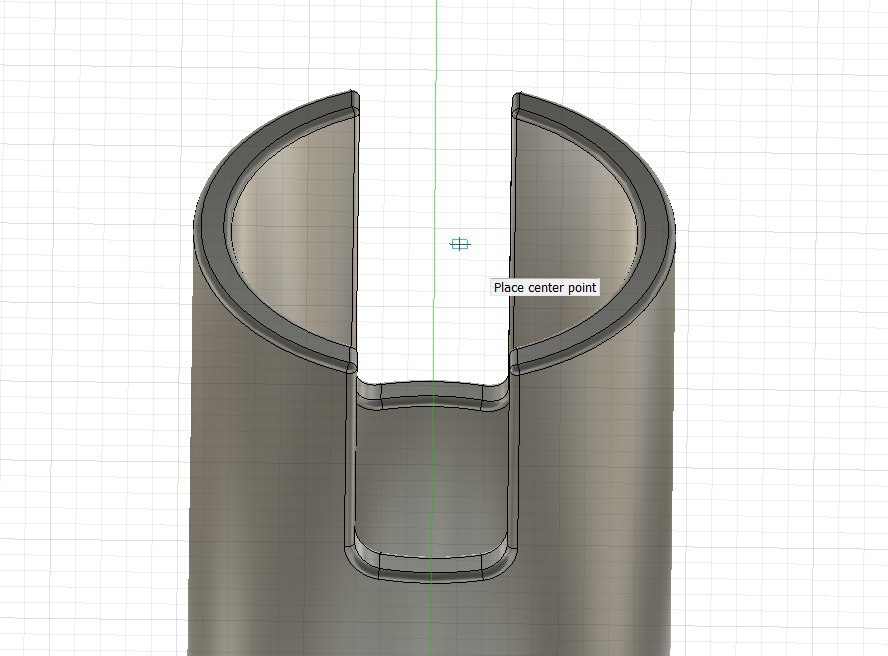This screenshot has height=656, width=888.
Task: Click the "Place center point" tooltip text
Action: click(545, 288)
